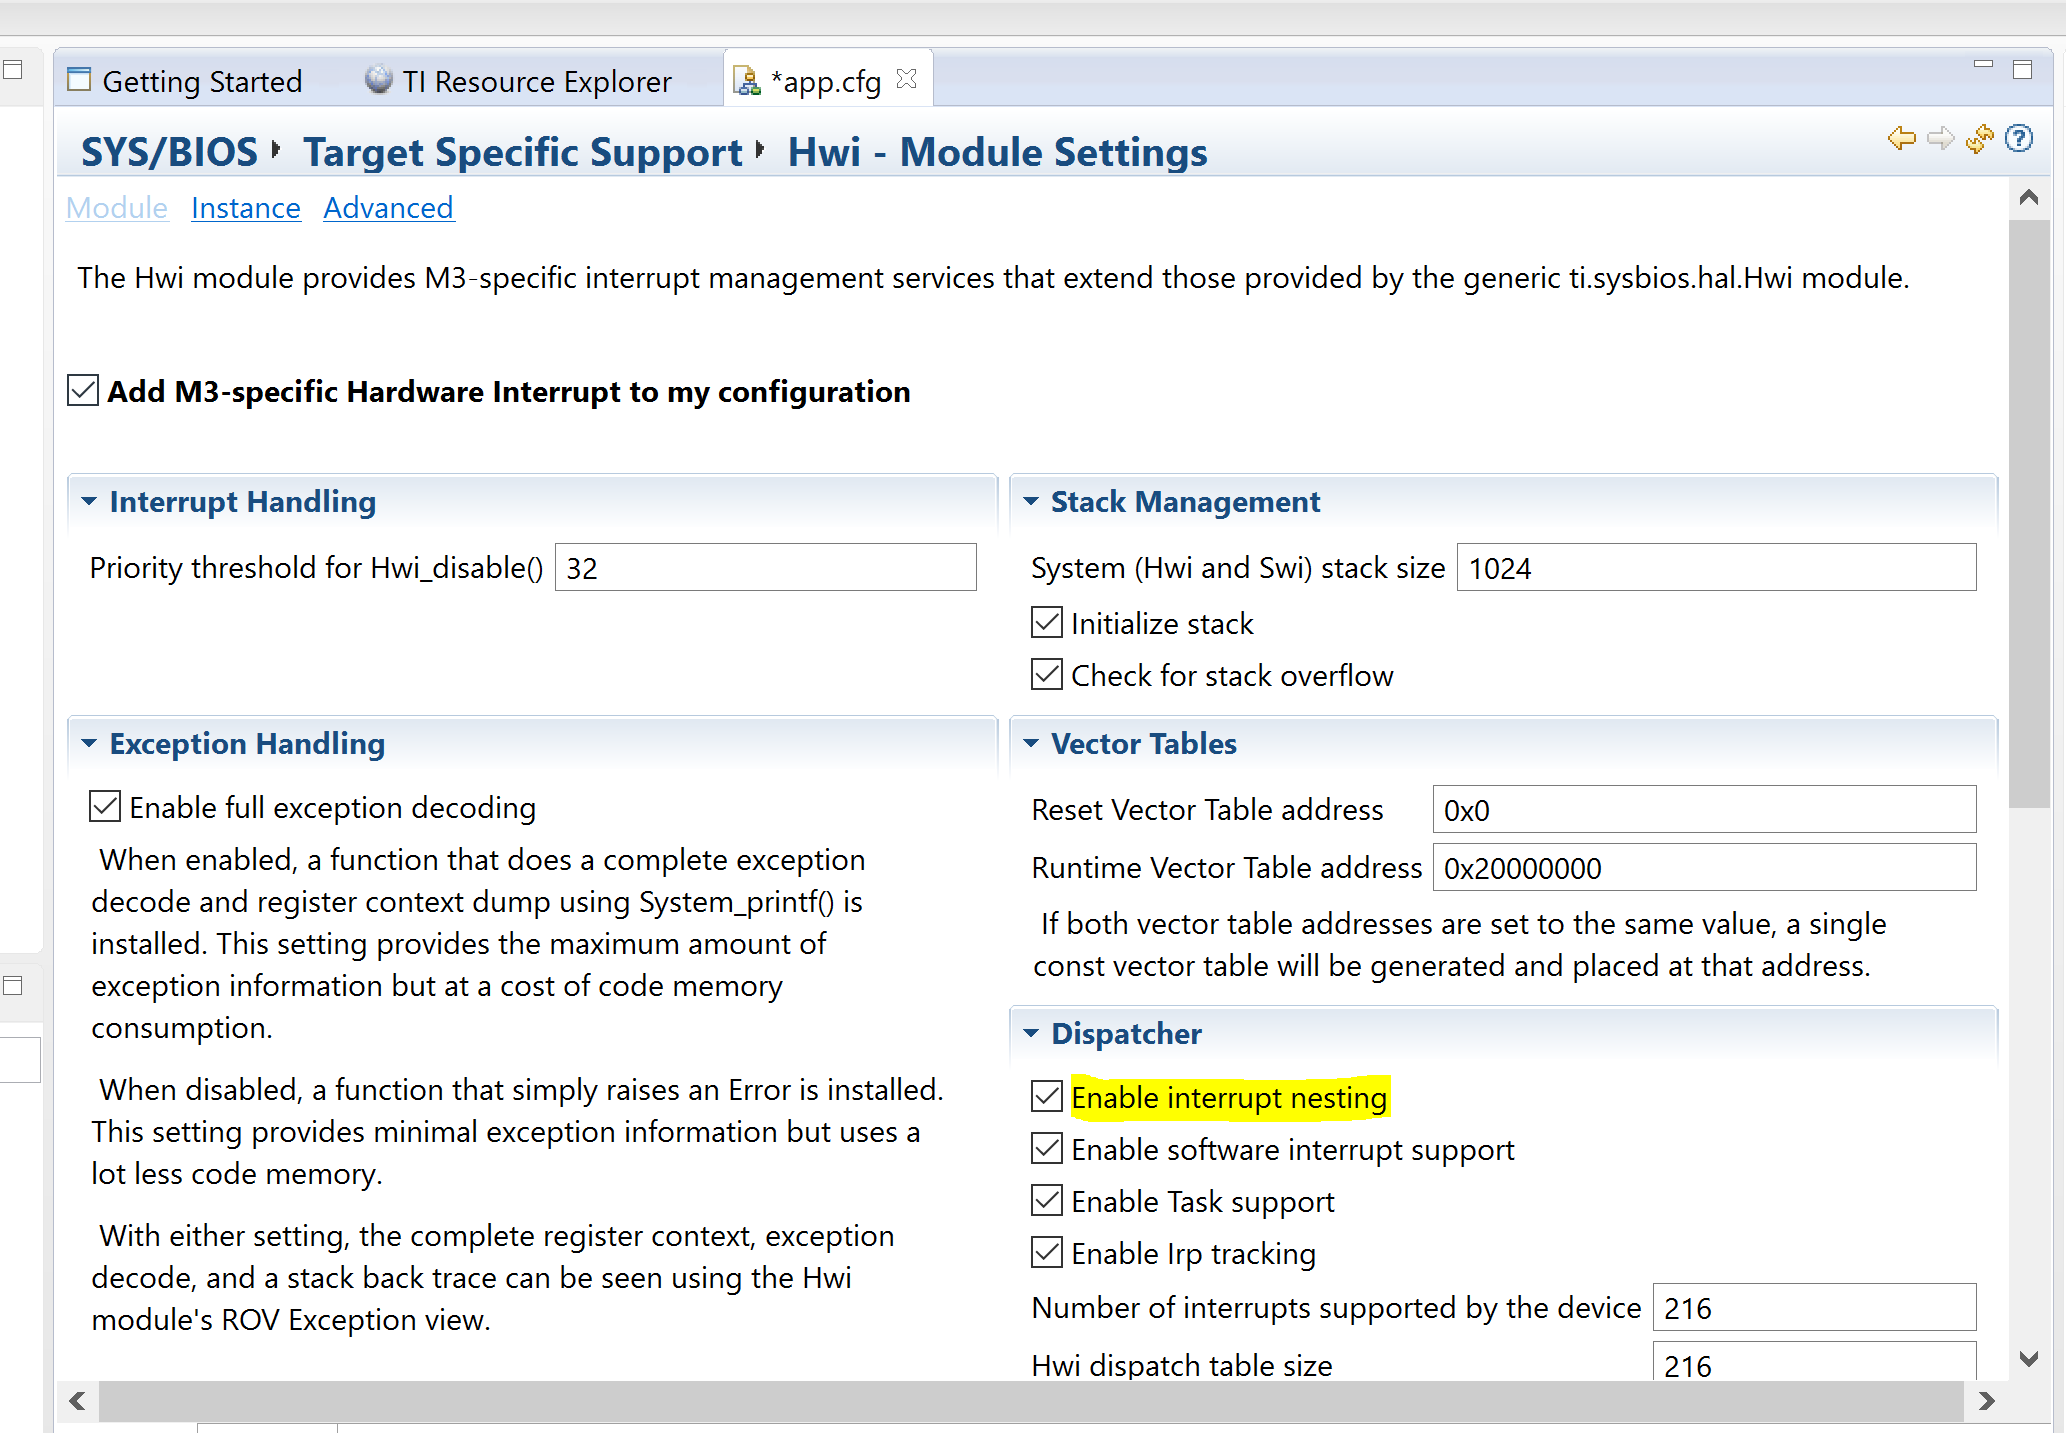Open help with the question mark icon

(x=2019, y=138)
